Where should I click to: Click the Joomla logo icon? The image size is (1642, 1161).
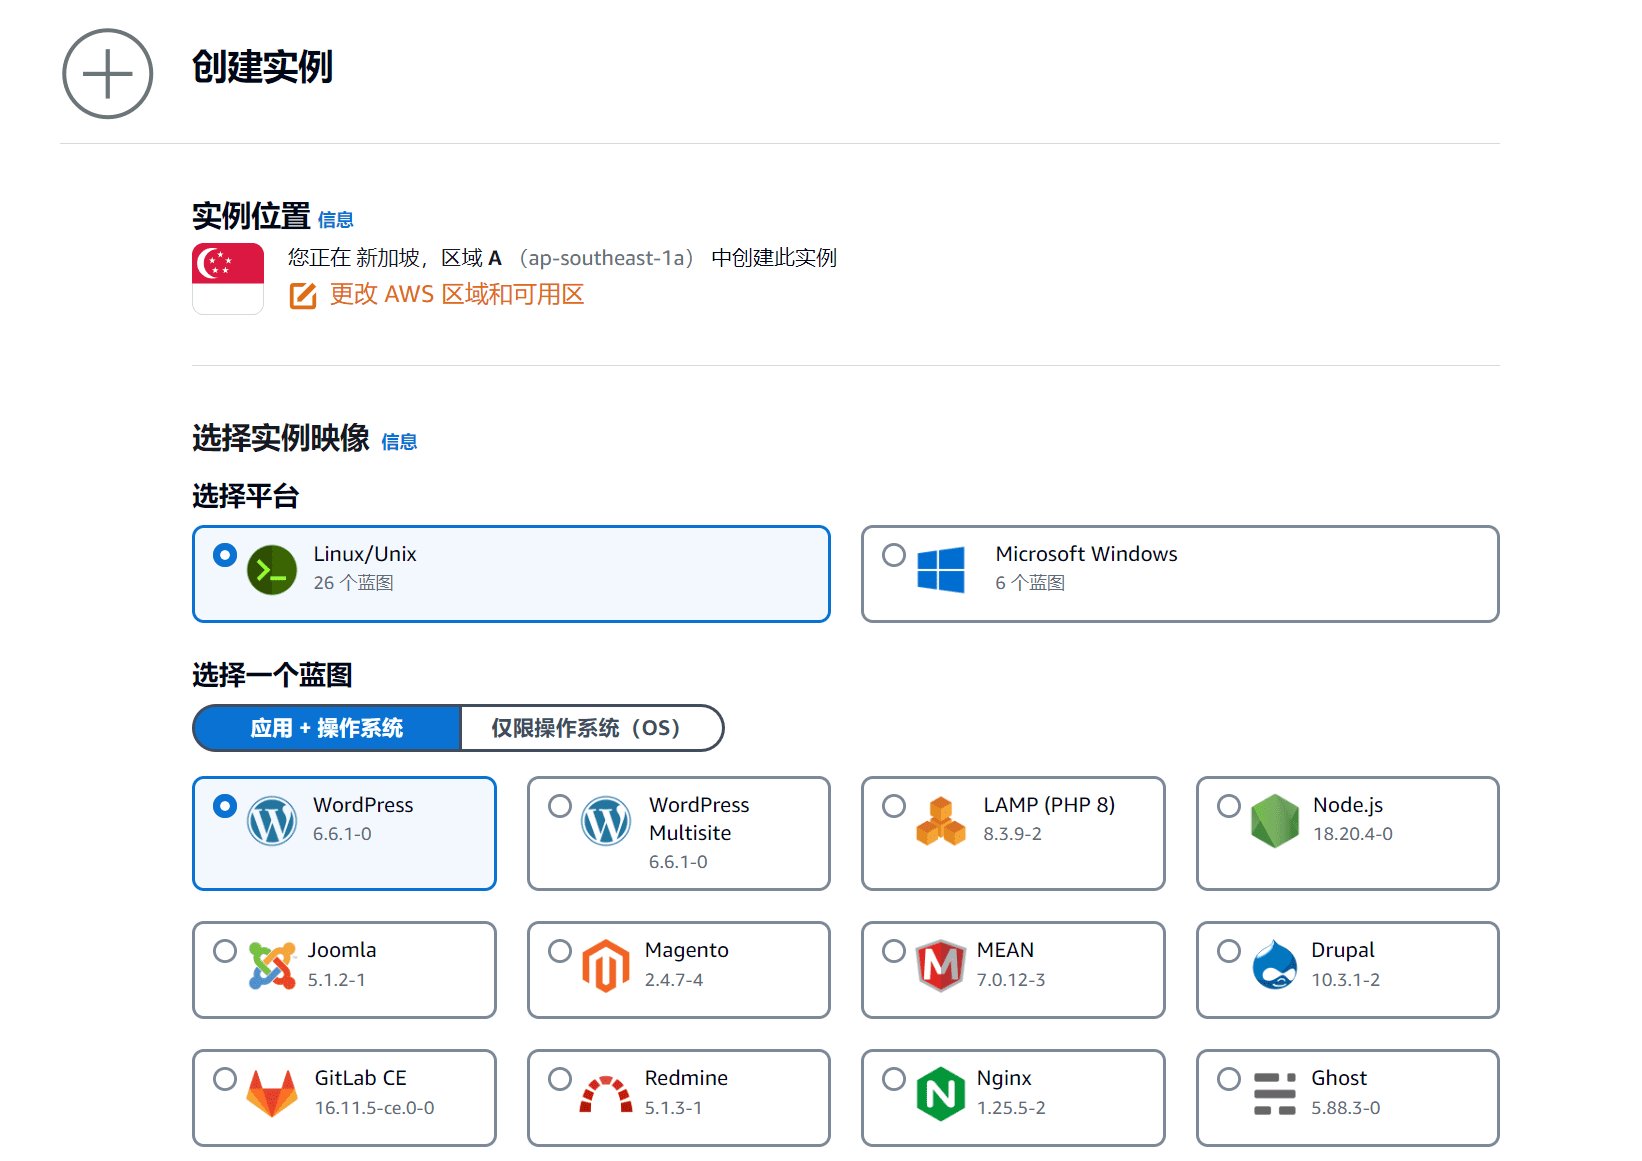(272, 965)
